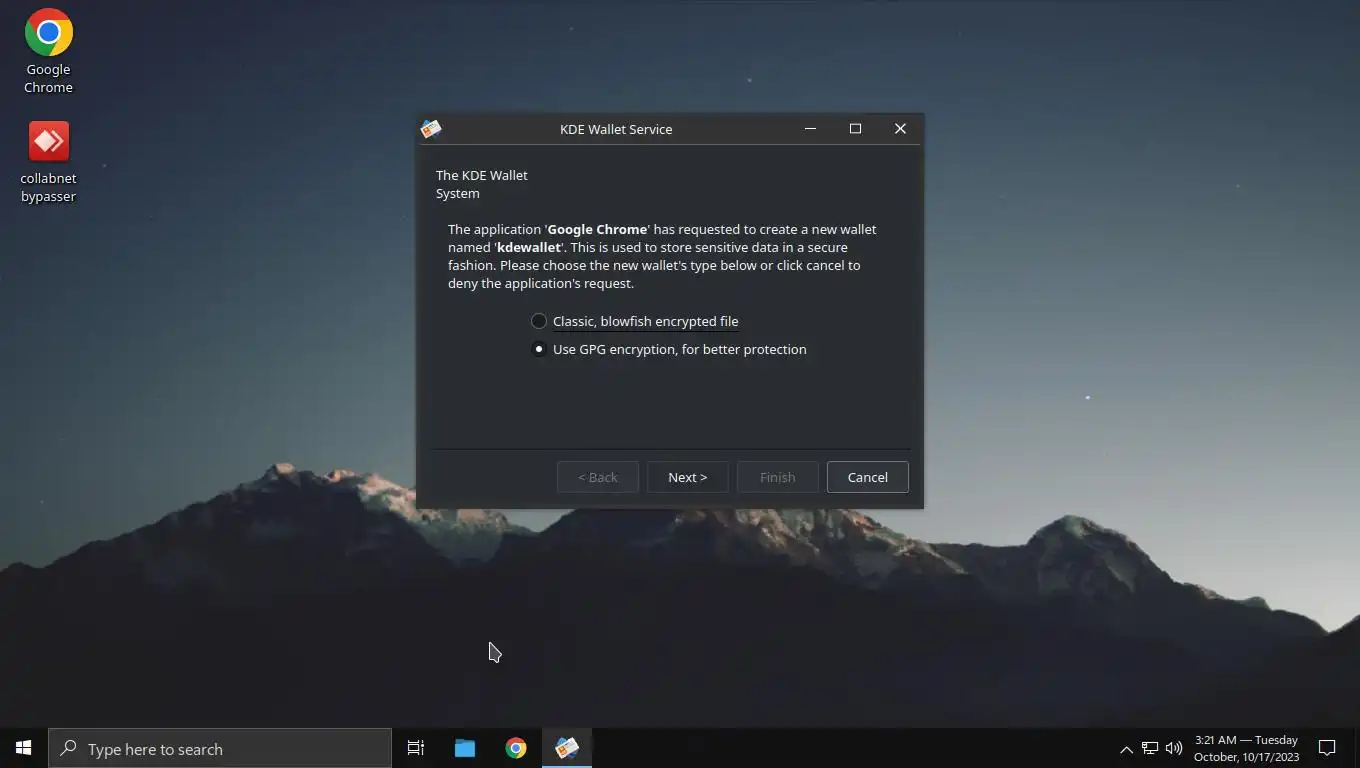Image resolution: width=1360 pixels, height=768 pixels.
Task: Click the KDE Wallet Service title text
Action: pyautogui.click(x=616, y=129)
